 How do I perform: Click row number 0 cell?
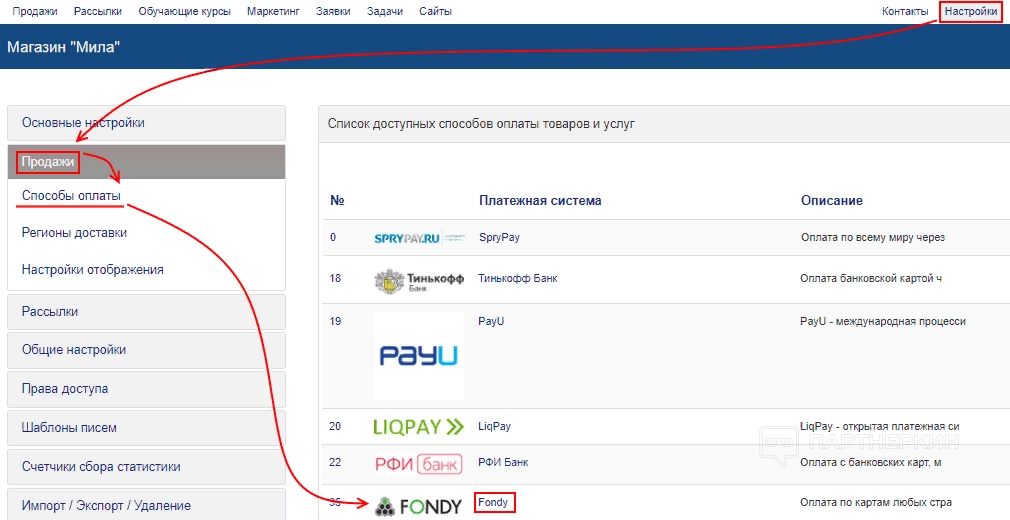[x=333, y=237]
